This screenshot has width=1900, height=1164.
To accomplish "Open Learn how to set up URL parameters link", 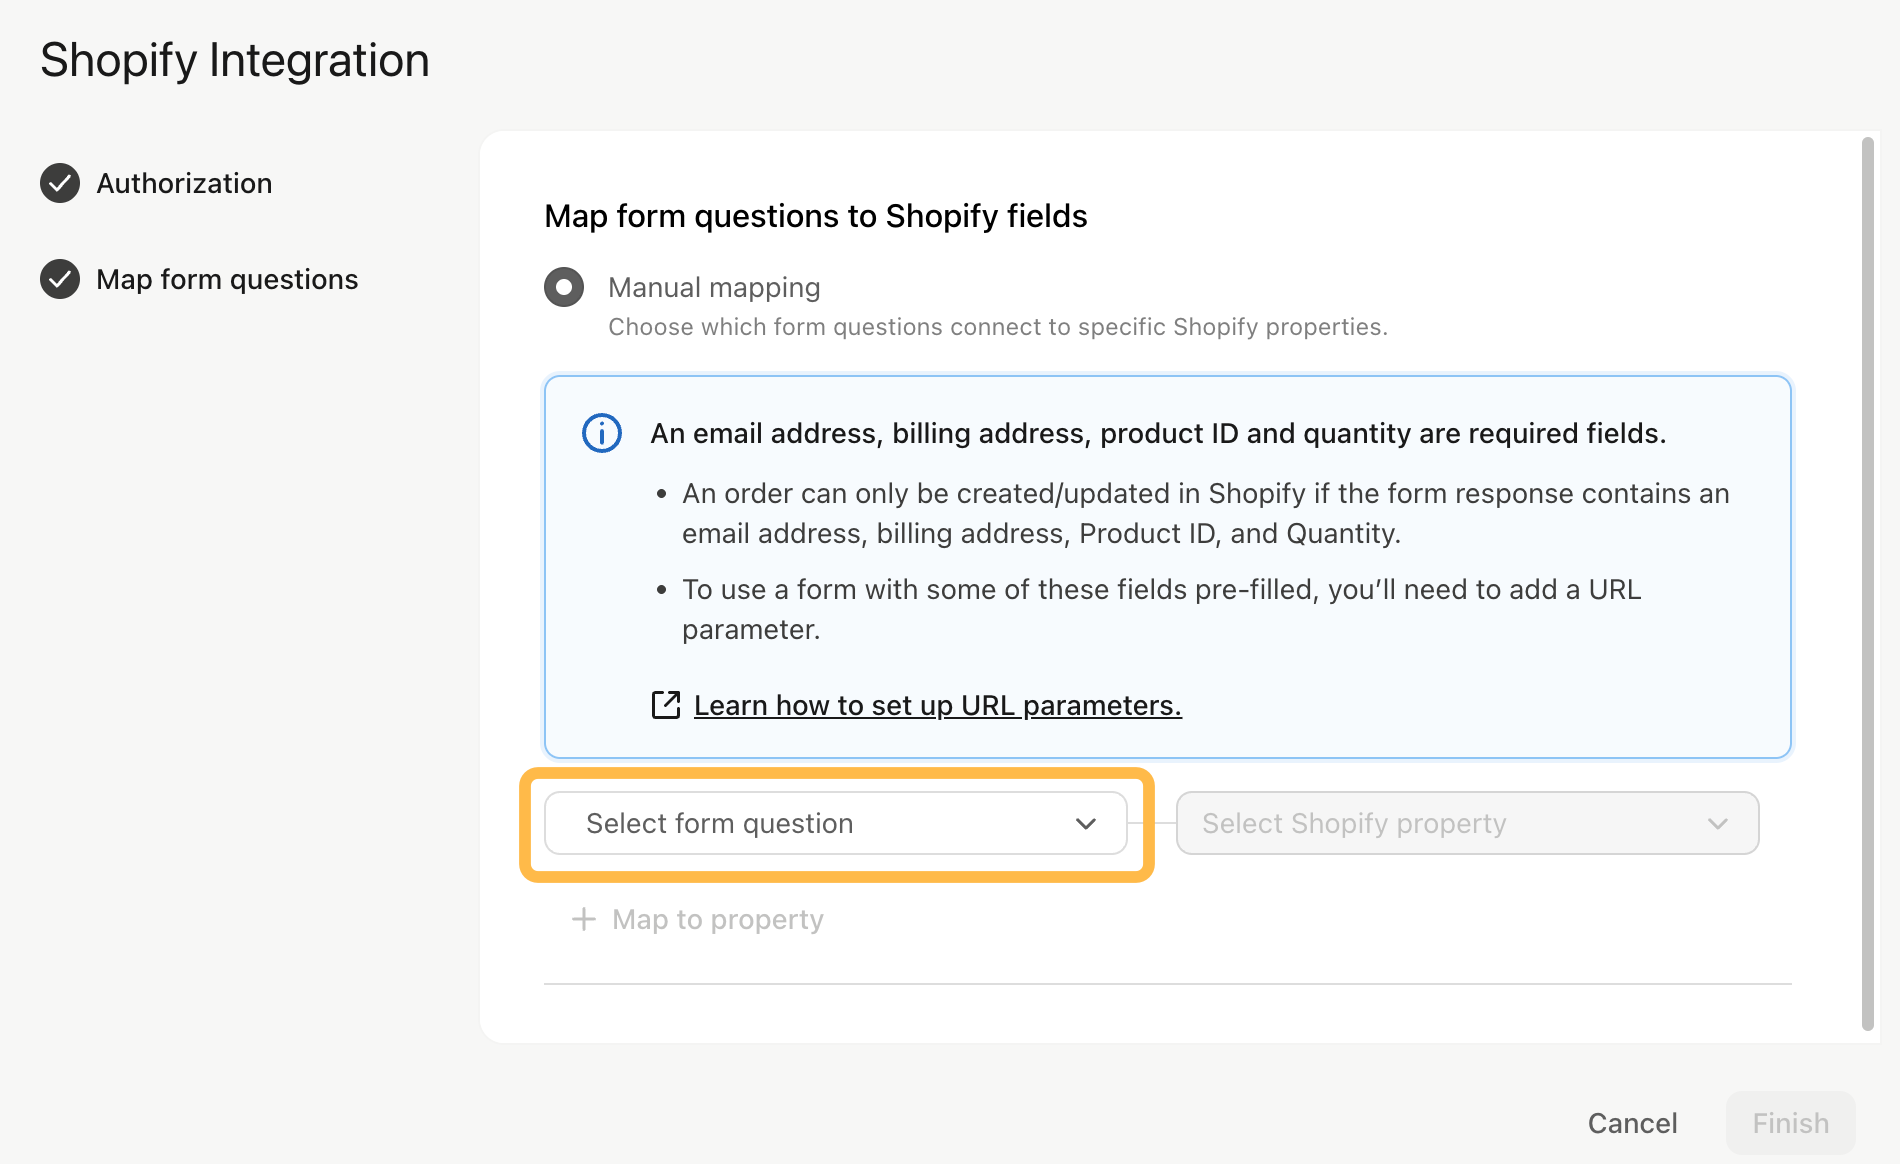I will 938,705.
